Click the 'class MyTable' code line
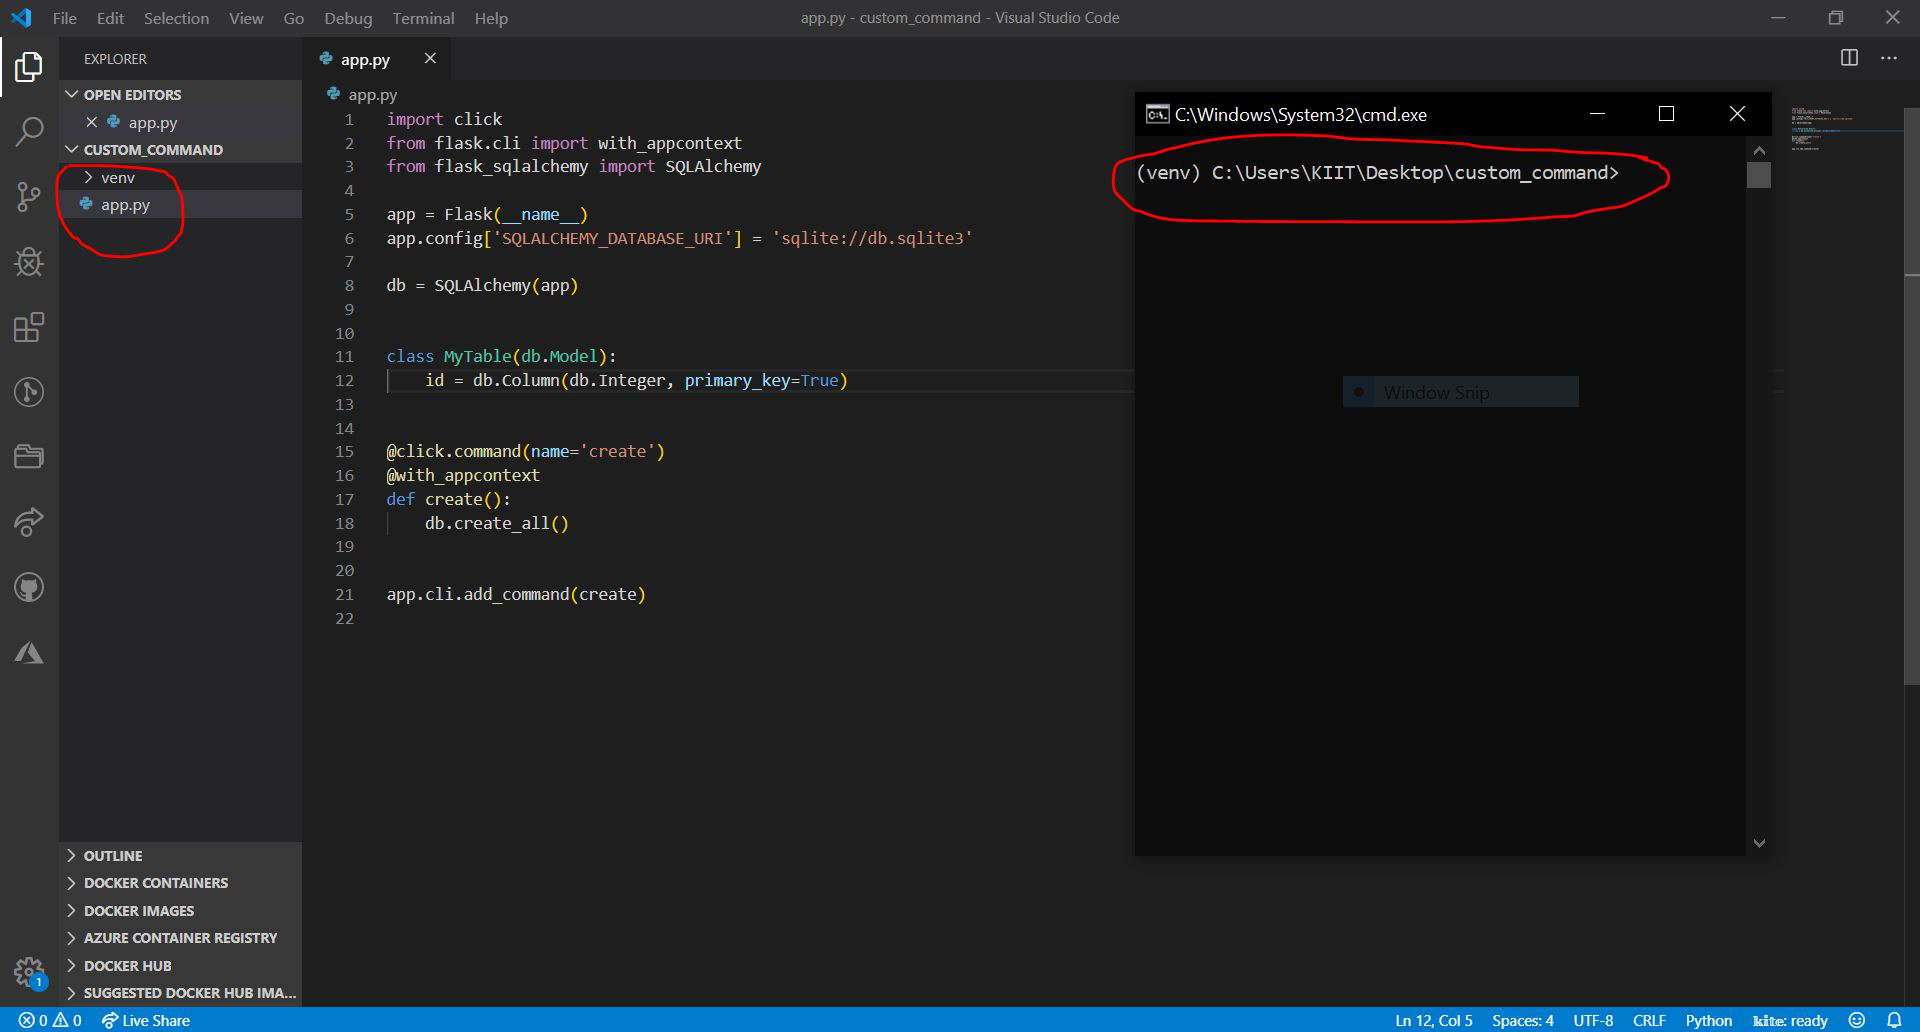Viewport: 1920px width, 1032px height. coord(501,356)
